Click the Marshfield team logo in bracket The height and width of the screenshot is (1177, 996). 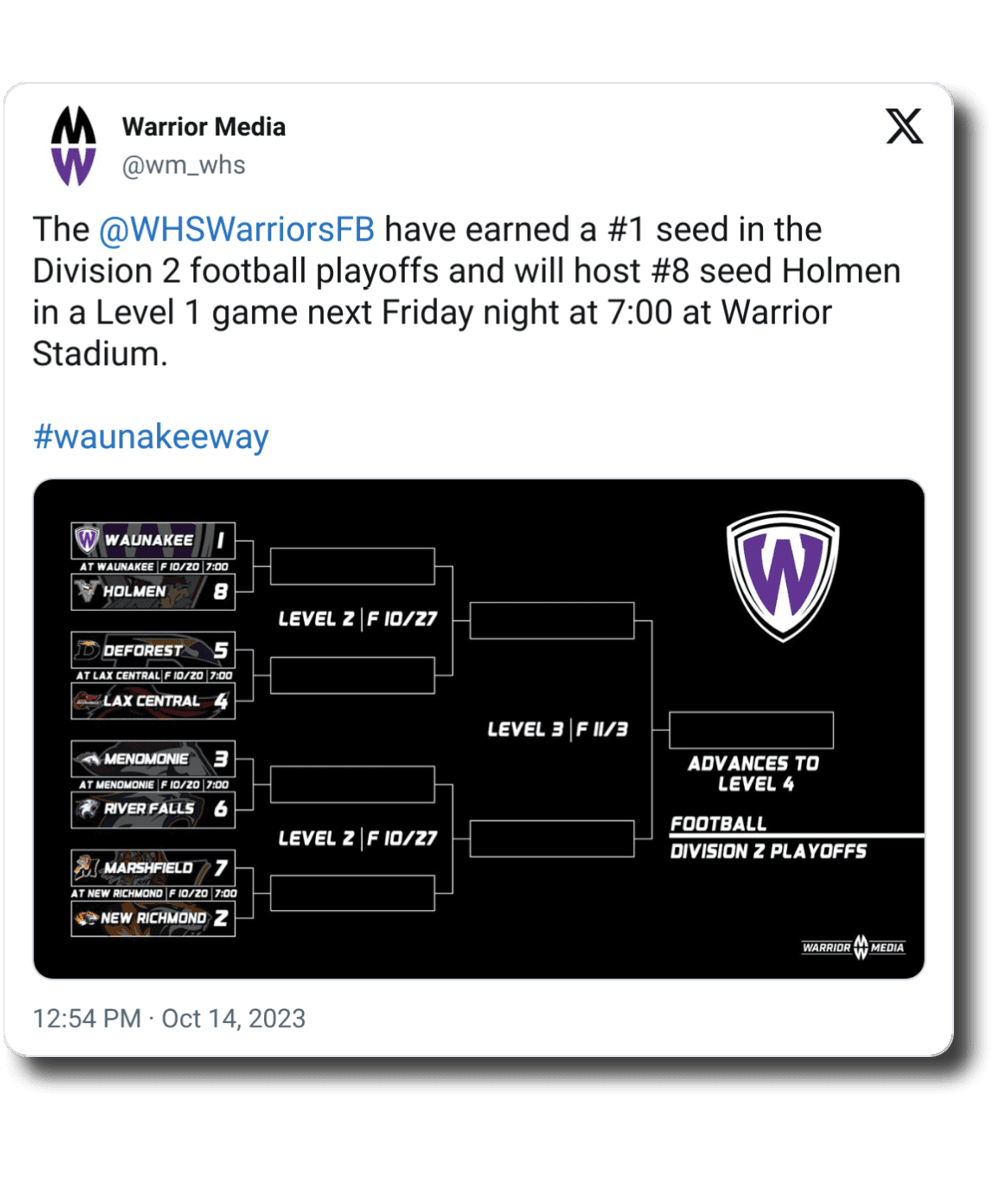point(87,868)
